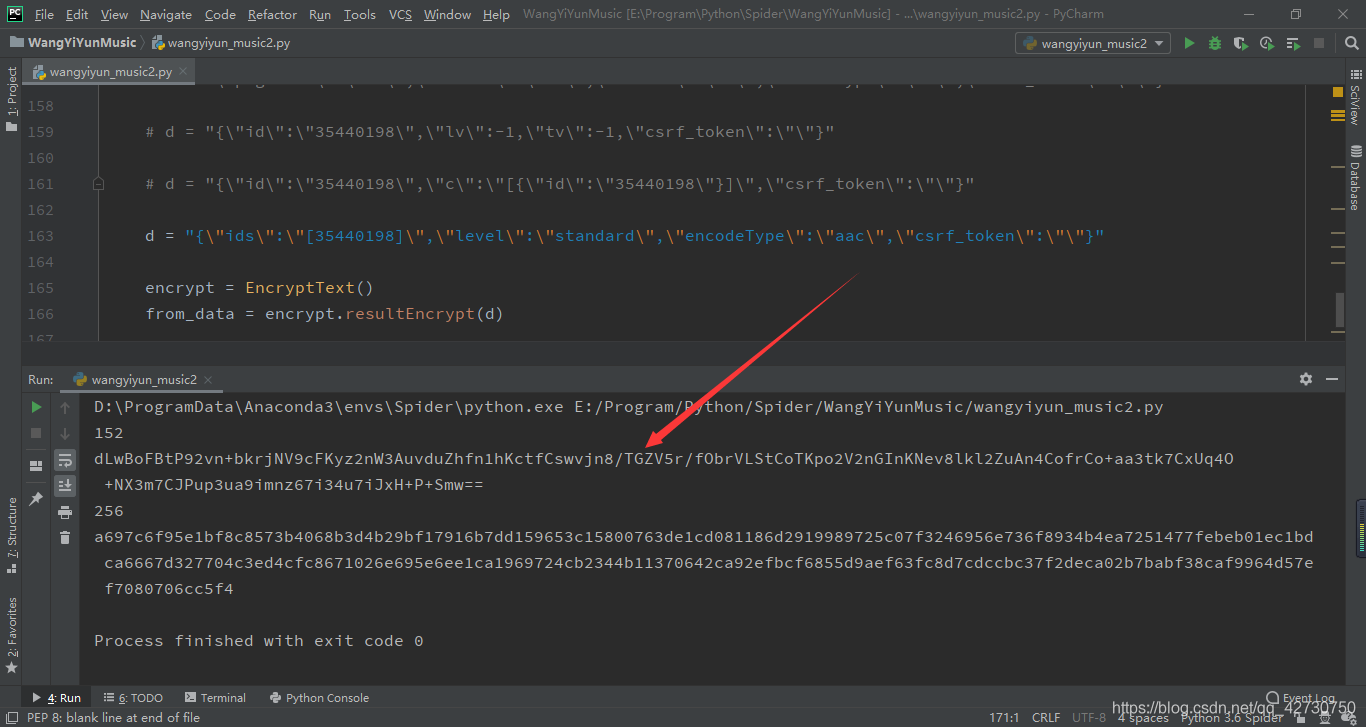Open the Terminal tool window
Image resolution: width=1366 pixels, height=727 pixels.
pyautogui.click(x=215, y=698)
